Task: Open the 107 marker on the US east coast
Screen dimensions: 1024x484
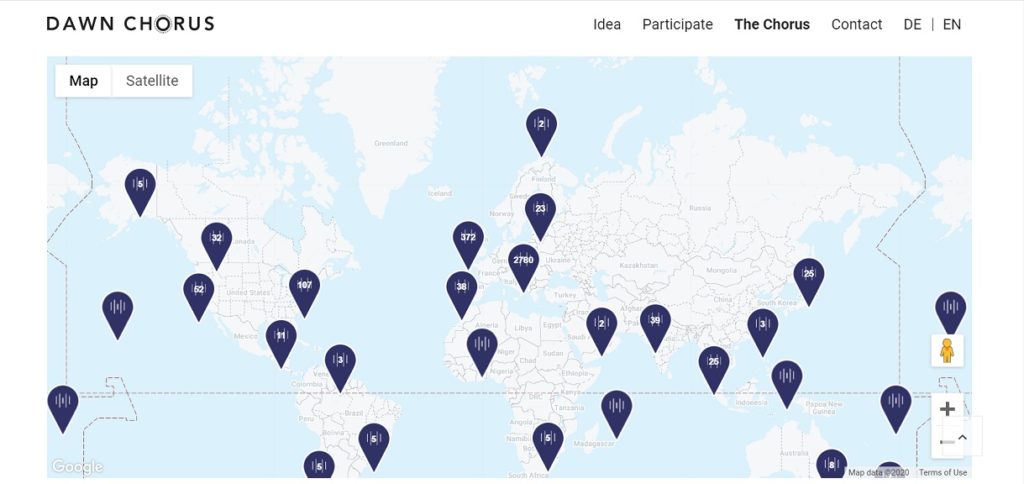Action: (x=304, y=291)
